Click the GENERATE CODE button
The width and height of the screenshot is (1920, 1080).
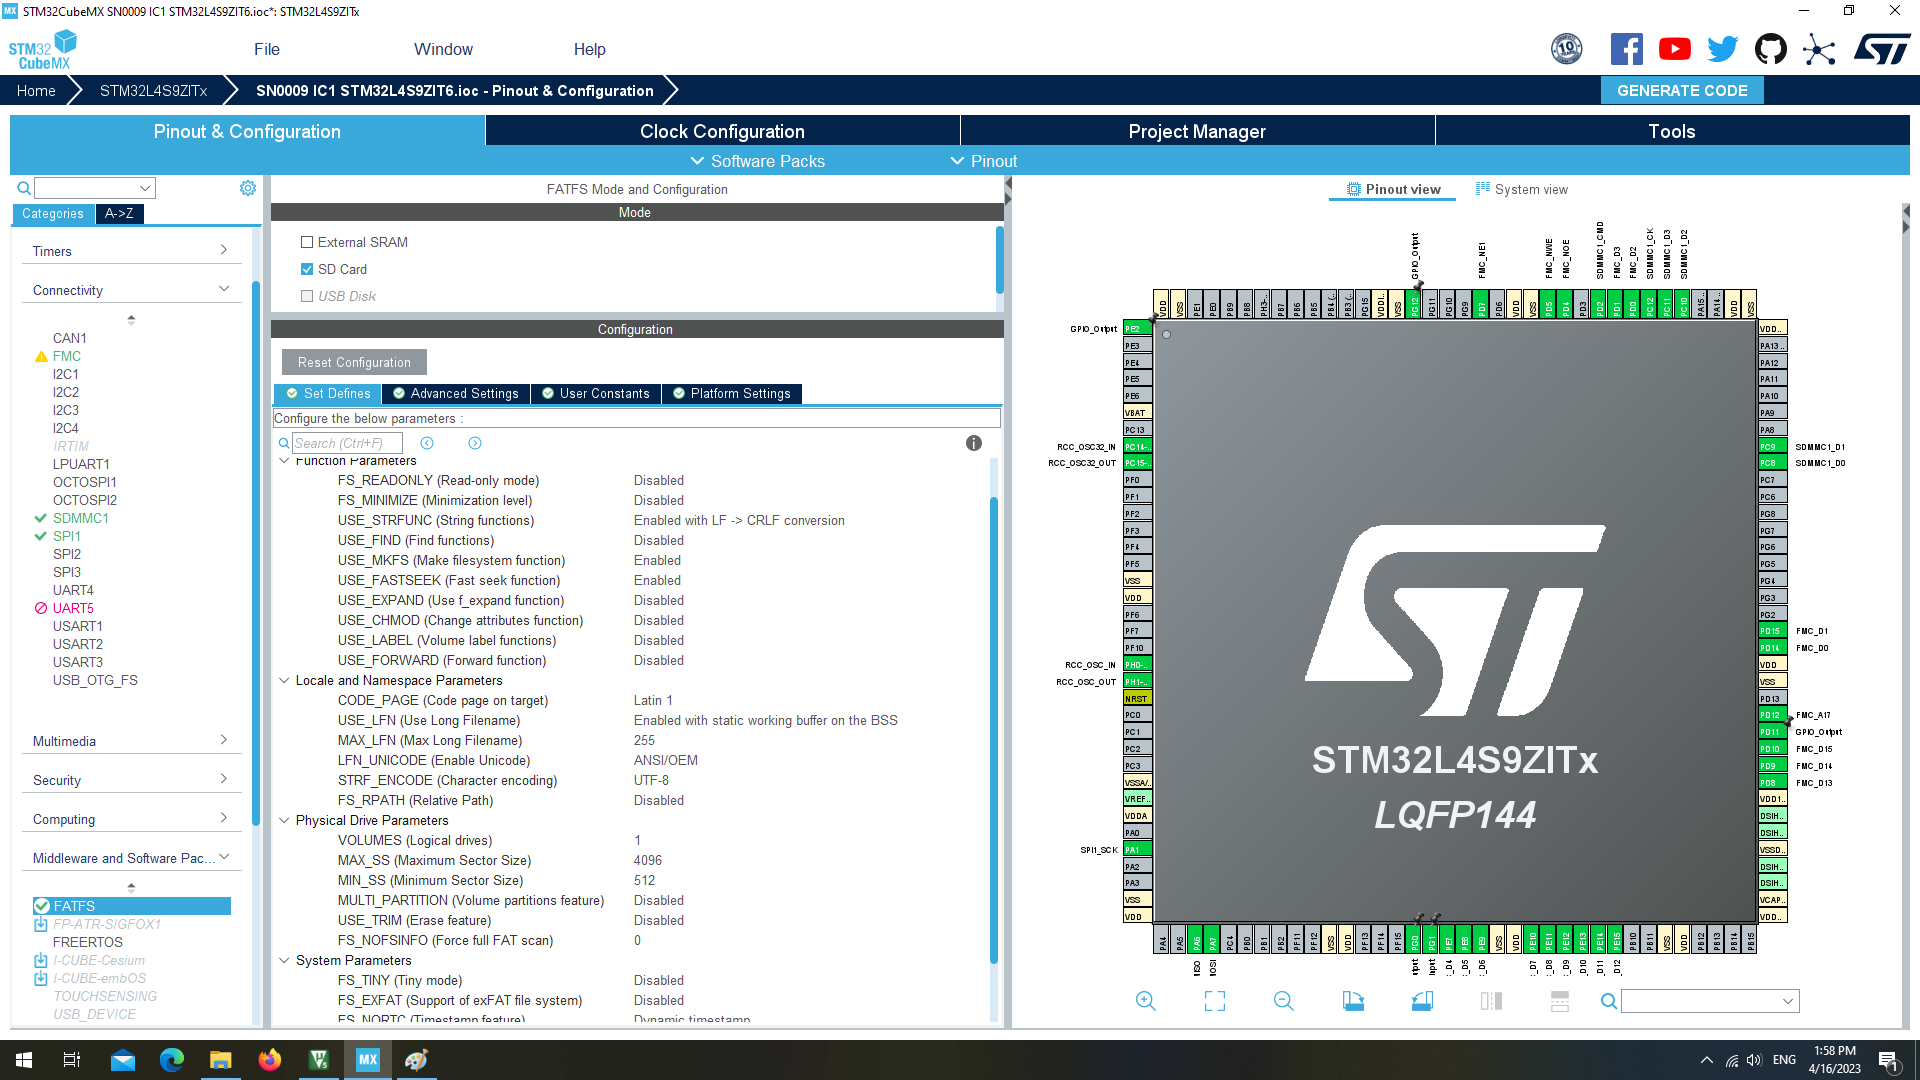[x=1682, y=90]
